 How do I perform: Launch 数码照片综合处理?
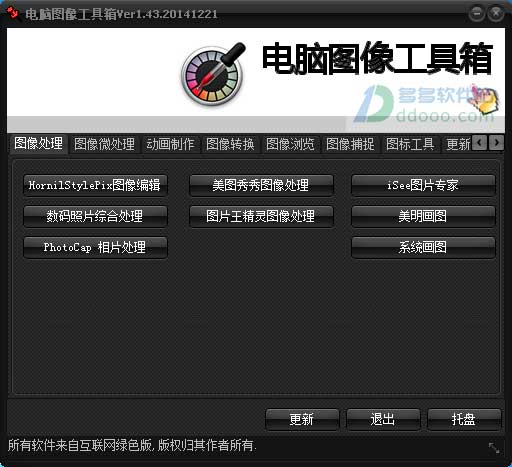pyautogui.click(x=95, y=216)
